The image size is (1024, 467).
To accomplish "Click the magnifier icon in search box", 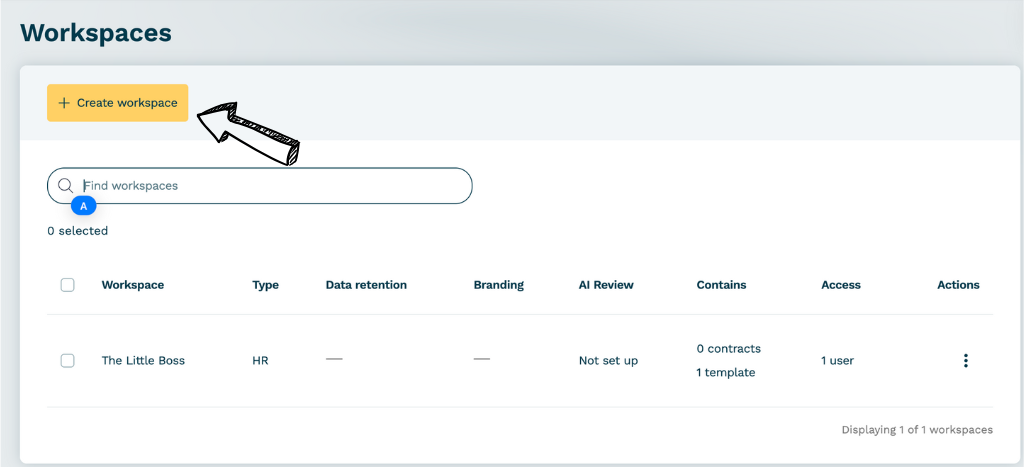I will click(65, 185).
